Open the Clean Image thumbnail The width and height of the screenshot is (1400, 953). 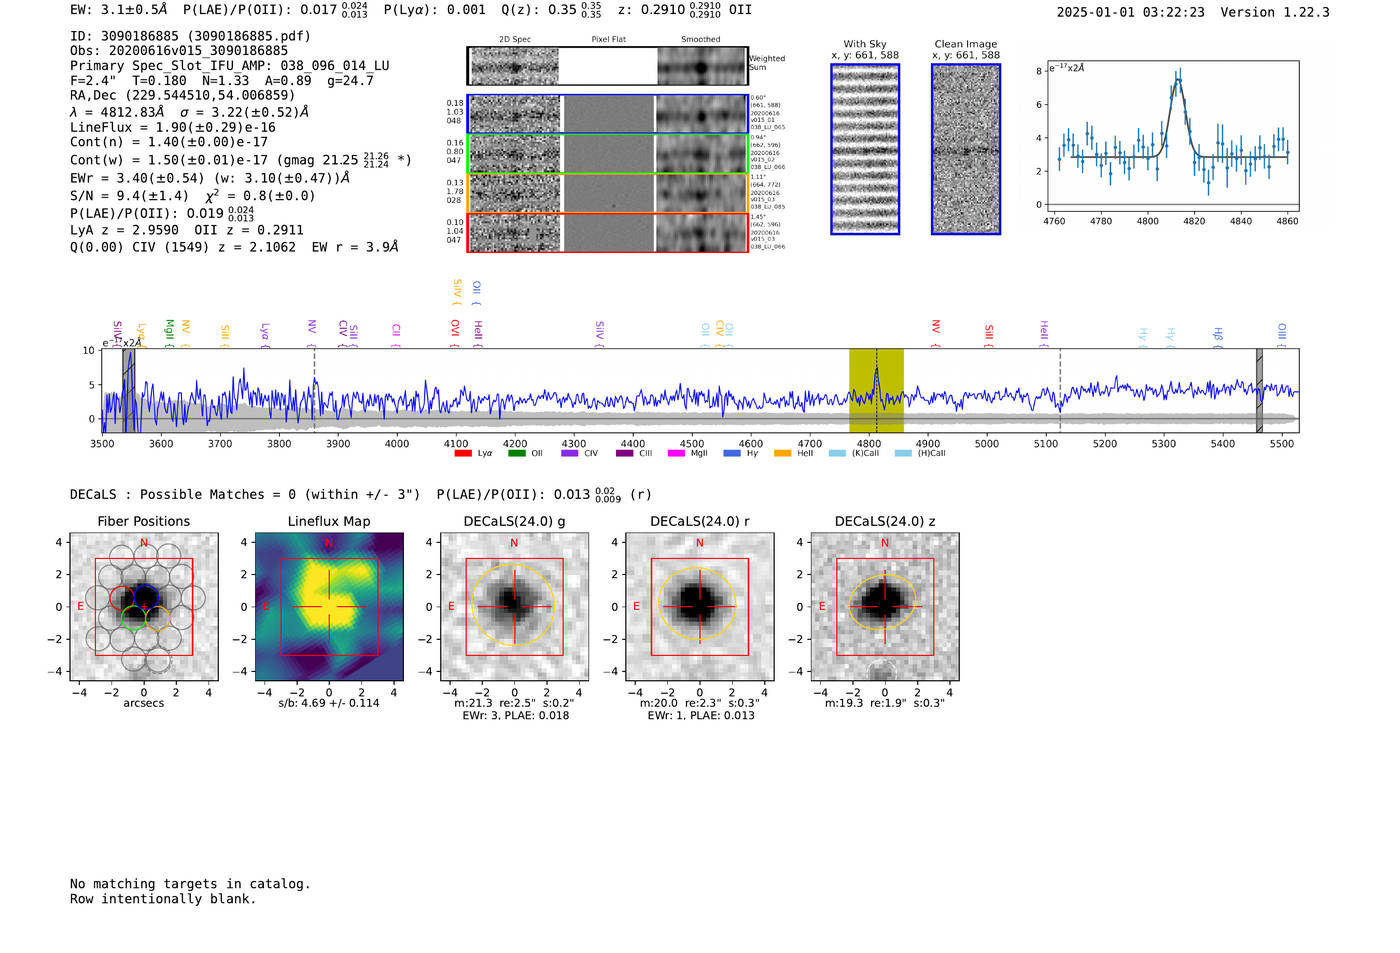point(966,149)
